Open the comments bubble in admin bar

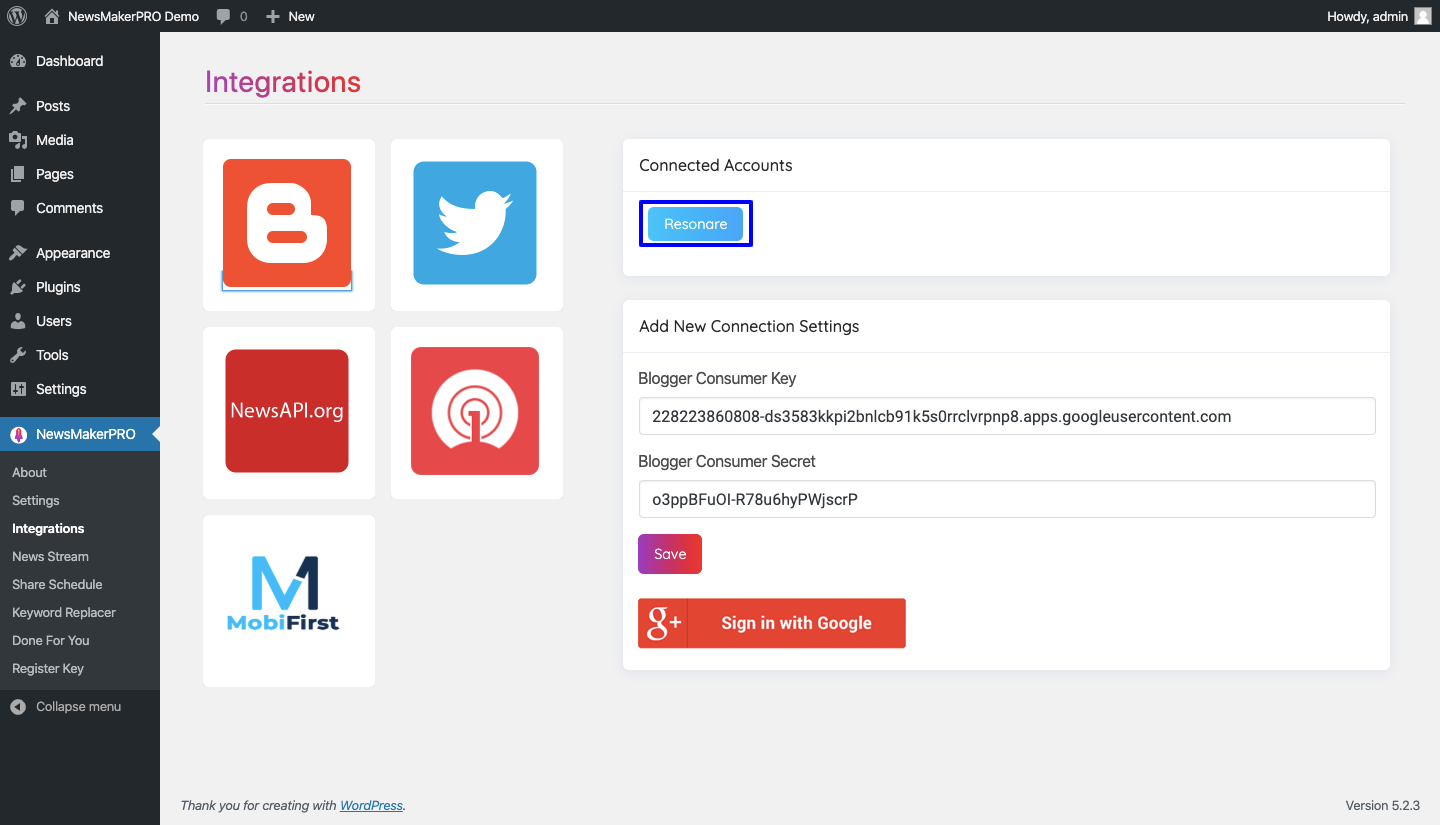tap(224, 16)
